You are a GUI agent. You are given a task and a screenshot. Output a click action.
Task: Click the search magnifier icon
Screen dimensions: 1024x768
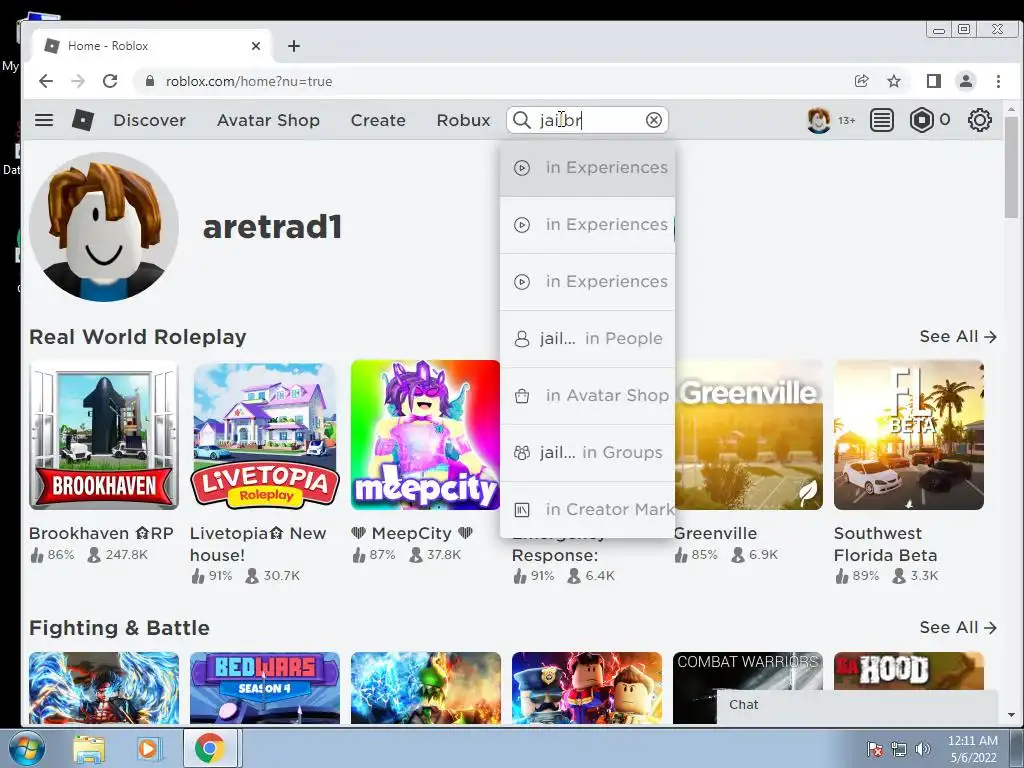(x=521, y=120)
